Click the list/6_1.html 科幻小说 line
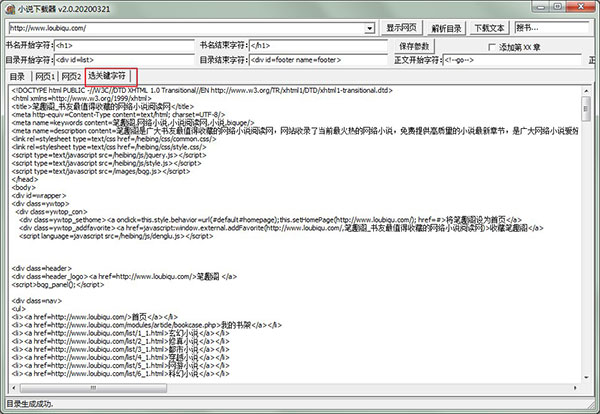 (121, 373)
